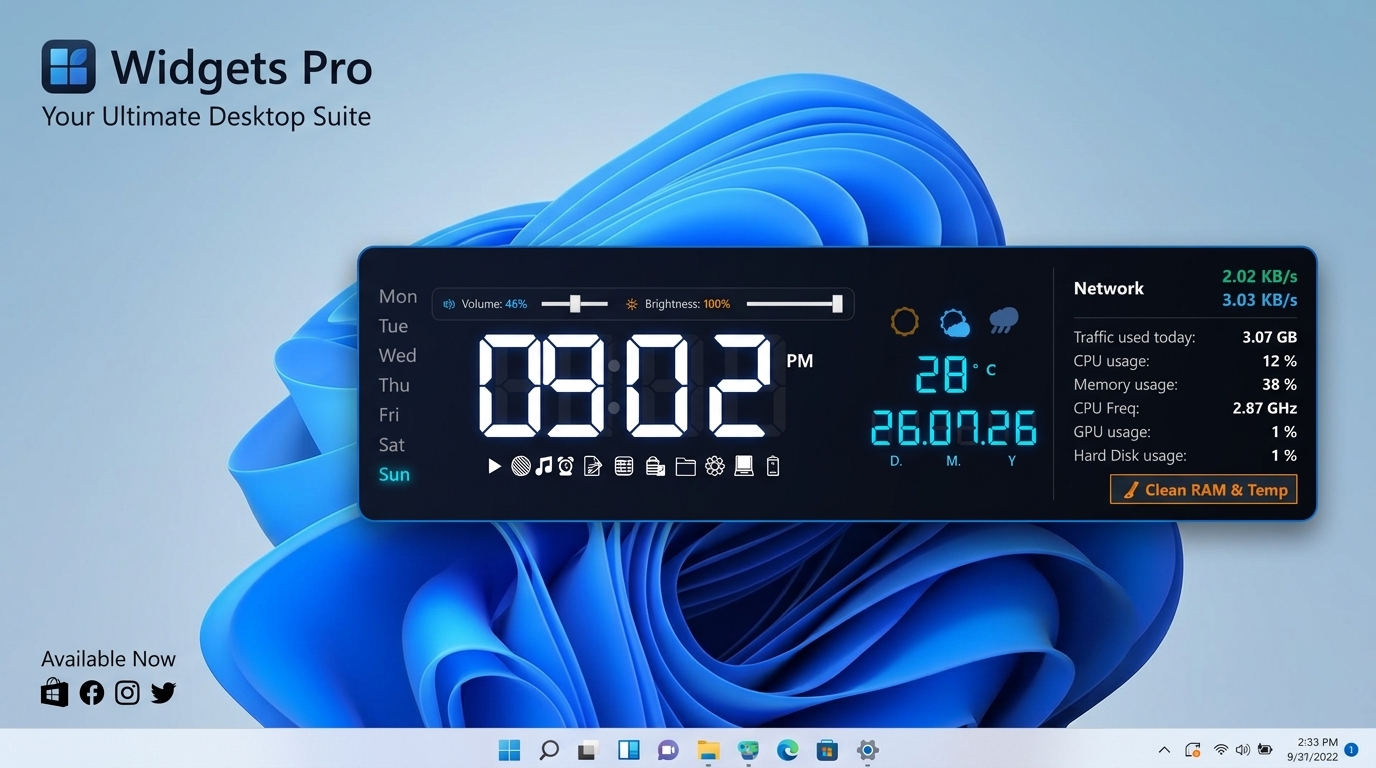Select Thu in the weekday list

point(394,385)
